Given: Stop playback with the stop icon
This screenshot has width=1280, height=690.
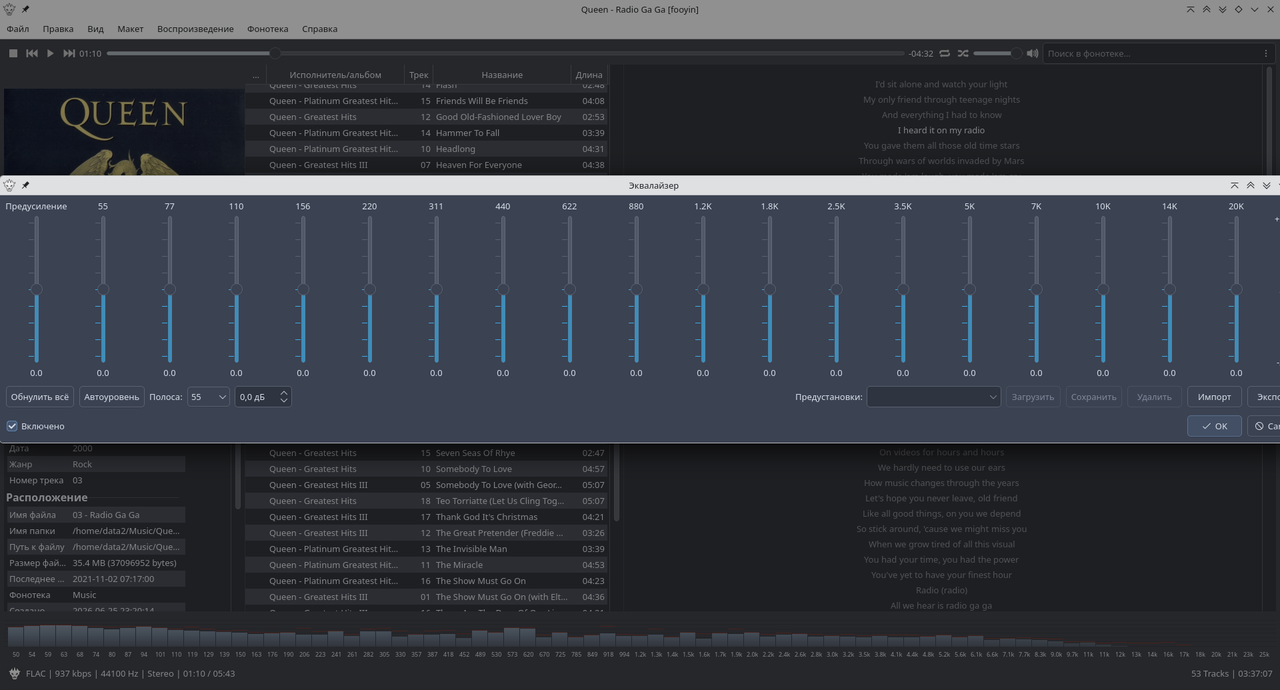Looking at the screenshot, I should (x=13, y=53).
